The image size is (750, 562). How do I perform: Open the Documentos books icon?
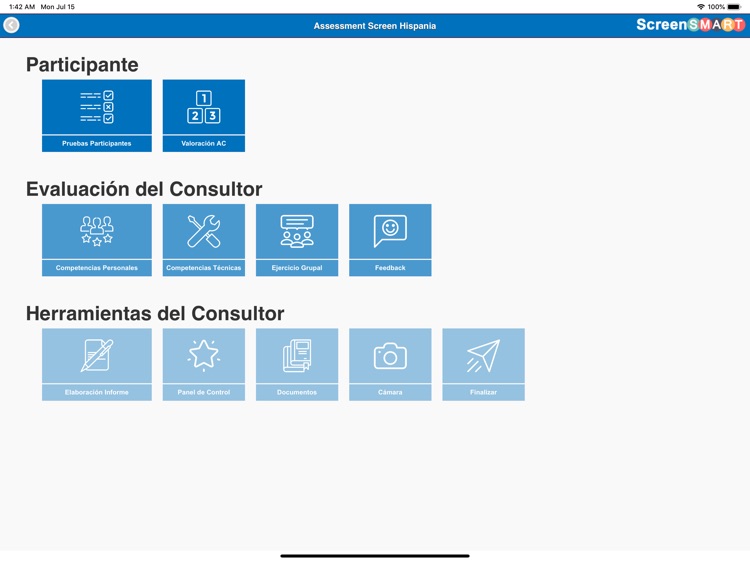(x=297, y=355)
